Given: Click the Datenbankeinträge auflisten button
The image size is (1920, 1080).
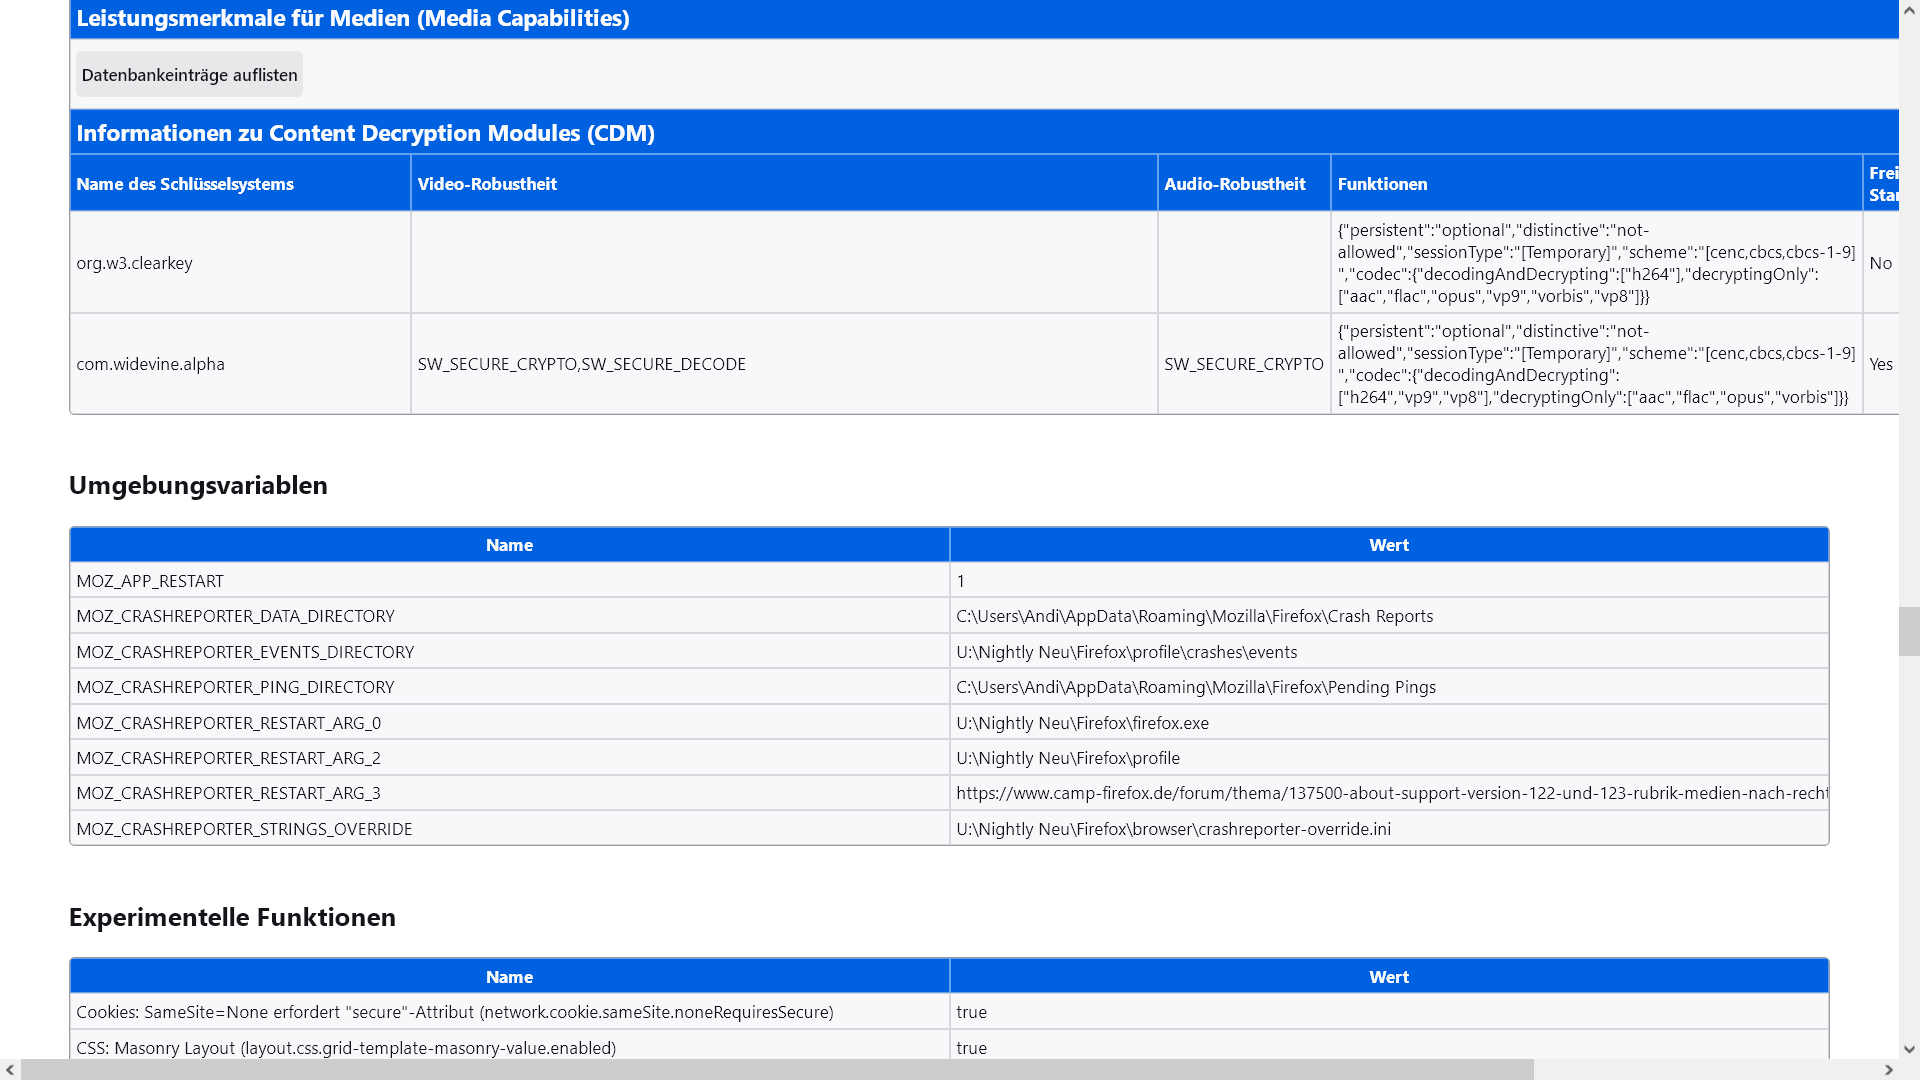Looking at the screenshot, I should click(189, 75).
